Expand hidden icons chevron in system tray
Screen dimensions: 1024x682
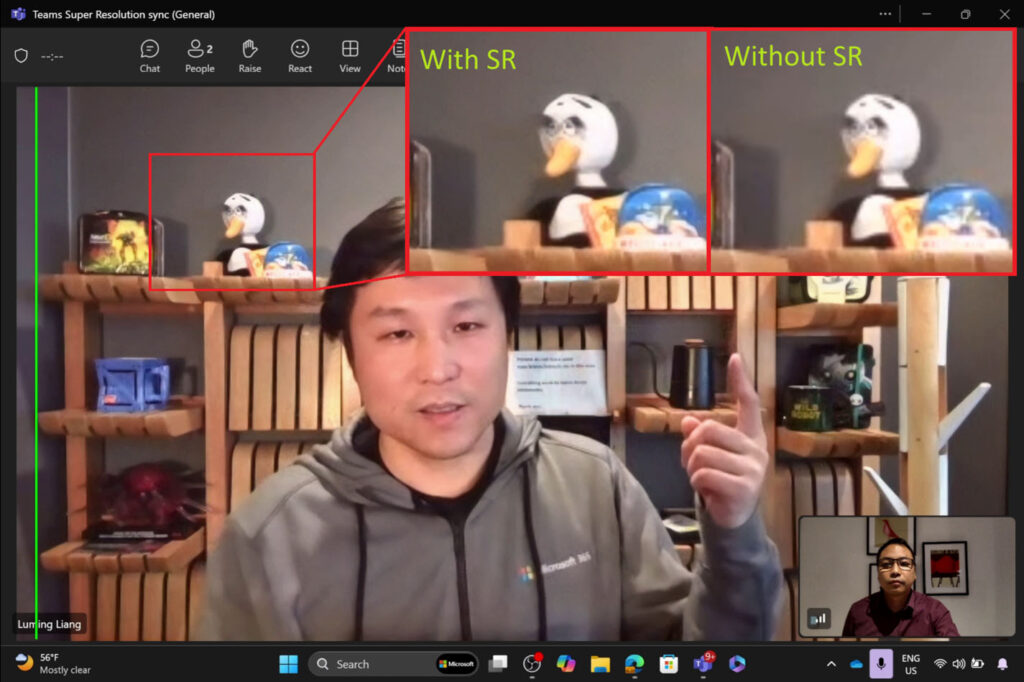click(x=831, y=663)
